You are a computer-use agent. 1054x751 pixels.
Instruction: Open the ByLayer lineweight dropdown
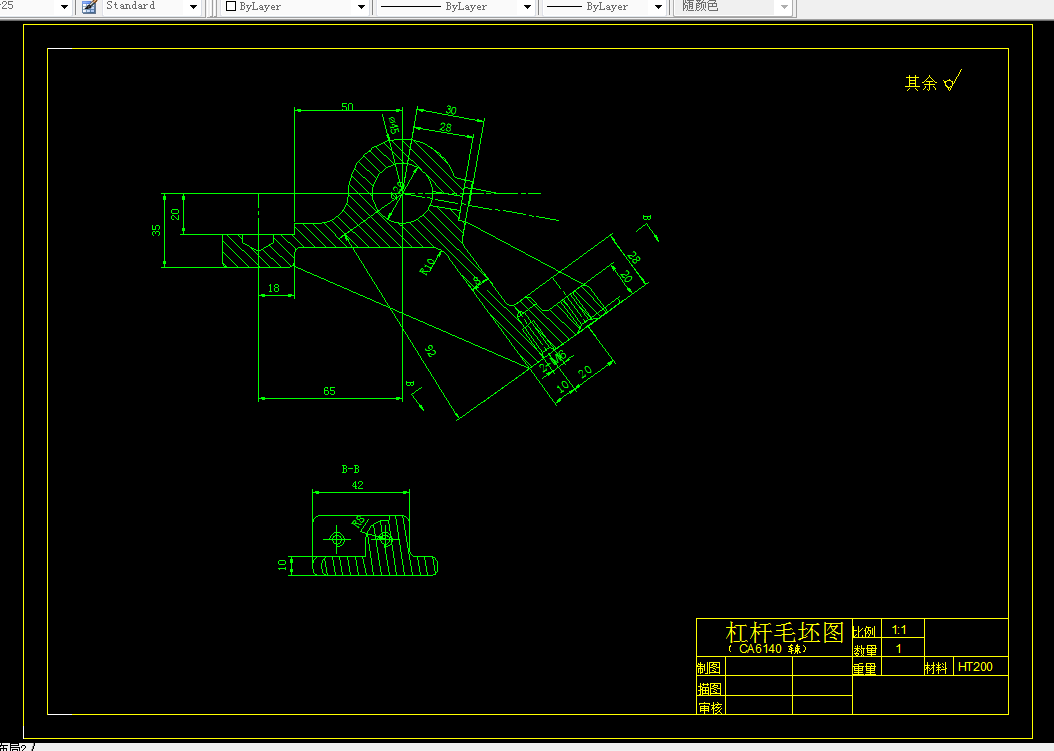coord(604,7)
